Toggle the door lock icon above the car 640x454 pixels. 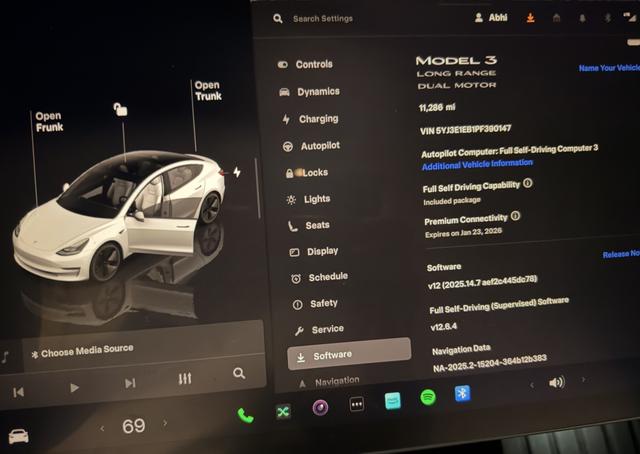[120, 109]
